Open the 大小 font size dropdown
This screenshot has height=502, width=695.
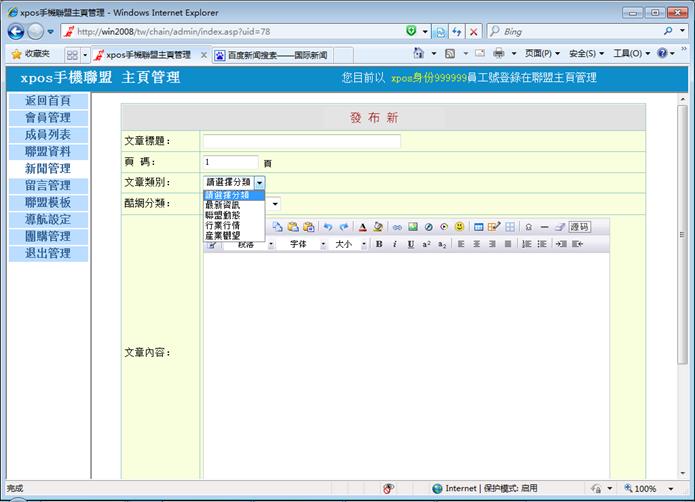[x=348, y=244]
